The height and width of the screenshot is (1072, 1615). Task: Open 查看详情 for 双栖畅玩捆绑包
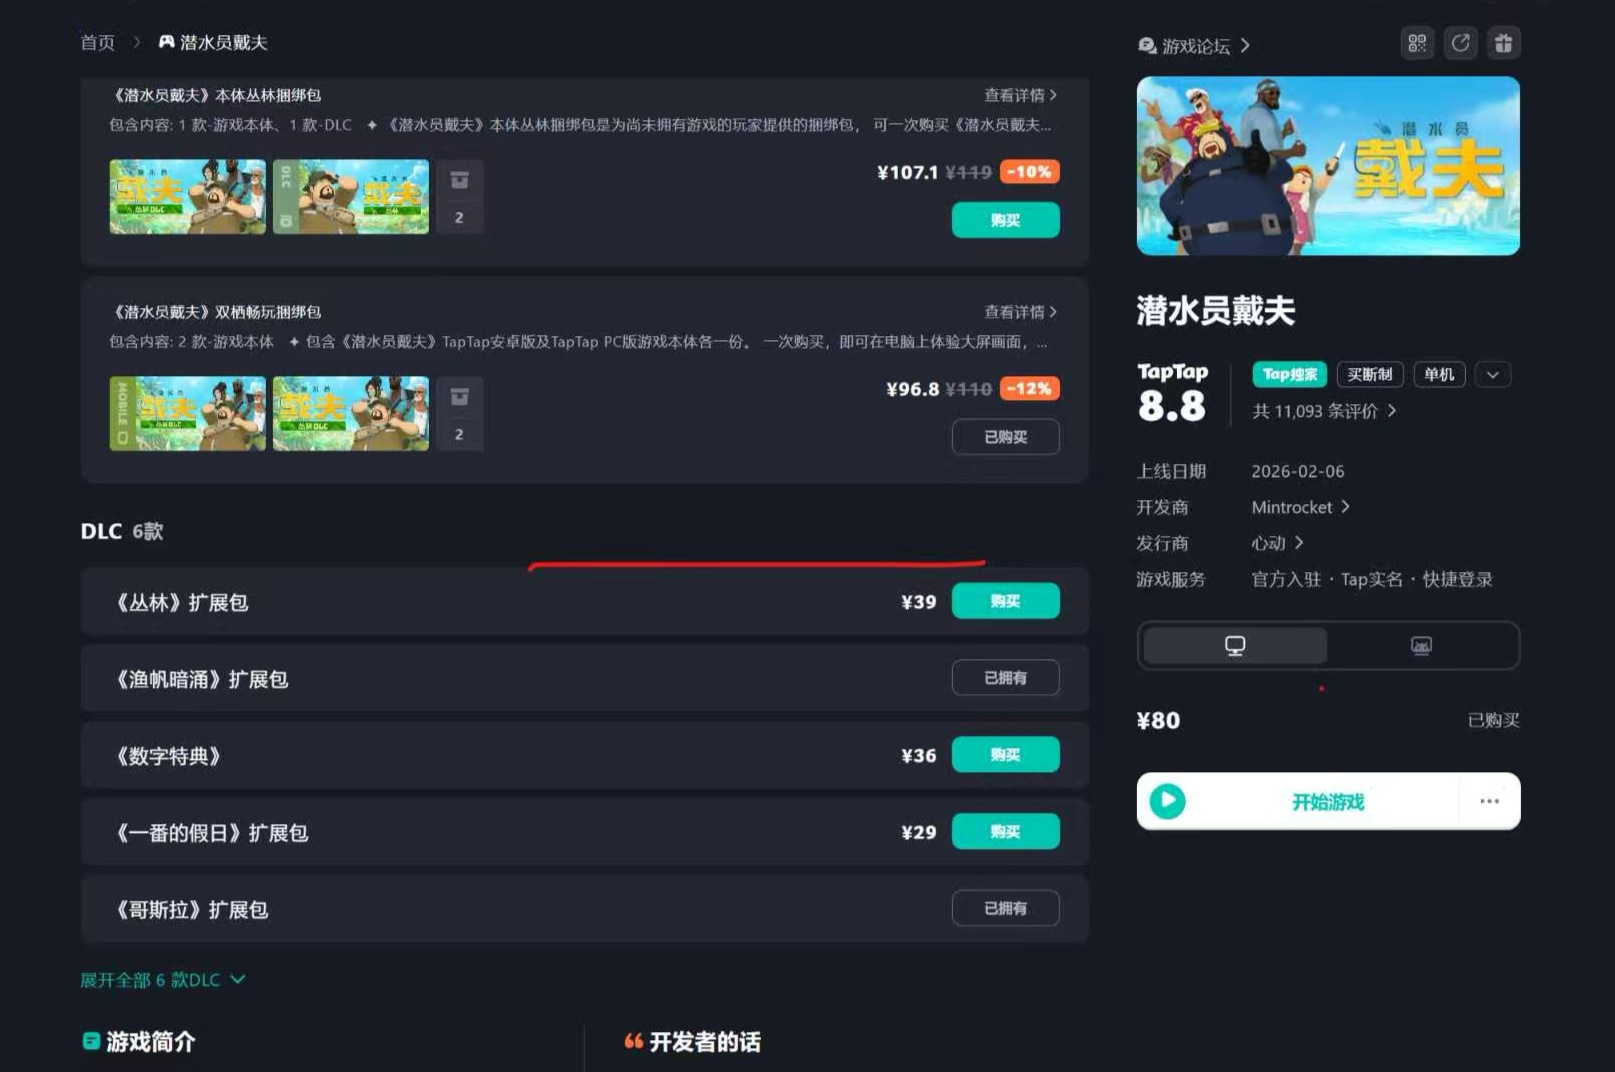click(1020, 312)
